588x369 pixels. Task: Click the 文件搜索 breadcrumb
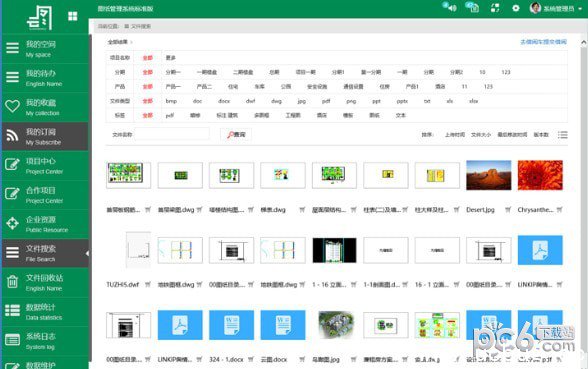(141, 26)
